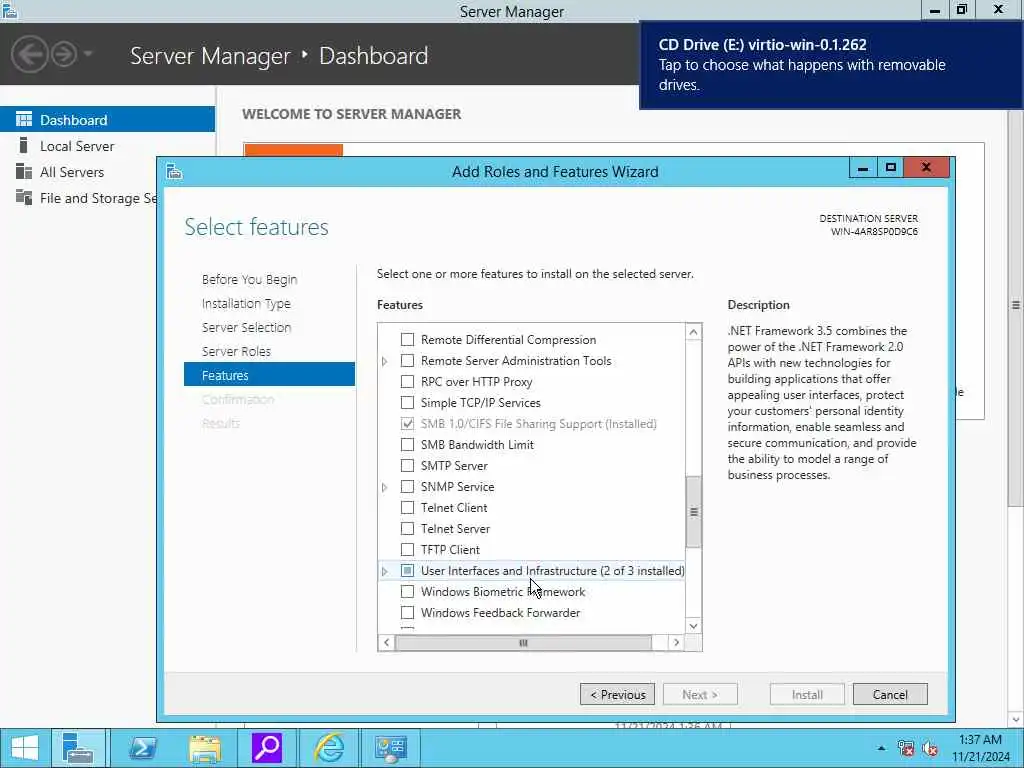Check Windows Feedback Forwarder
The height and width of the screenshot is (768, 1024).
point(407,613)
